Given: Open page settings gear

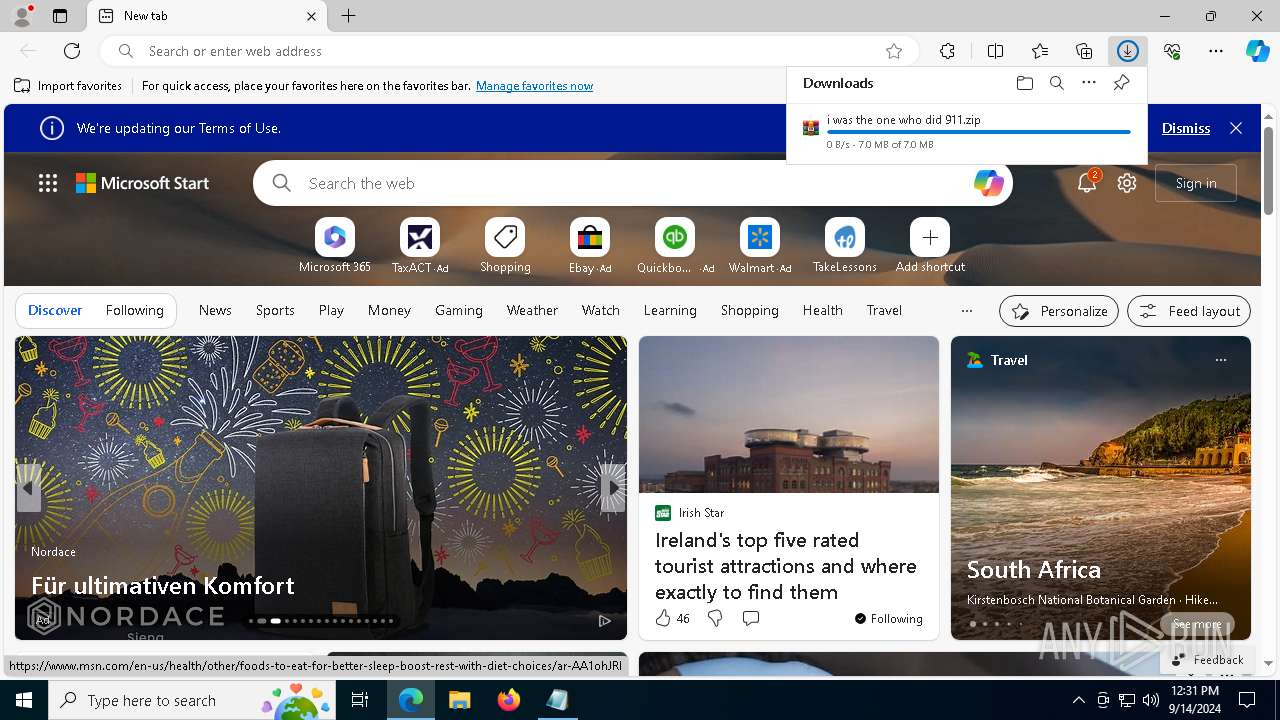Looking at the screenshot, I should [x=1127, y=183].
